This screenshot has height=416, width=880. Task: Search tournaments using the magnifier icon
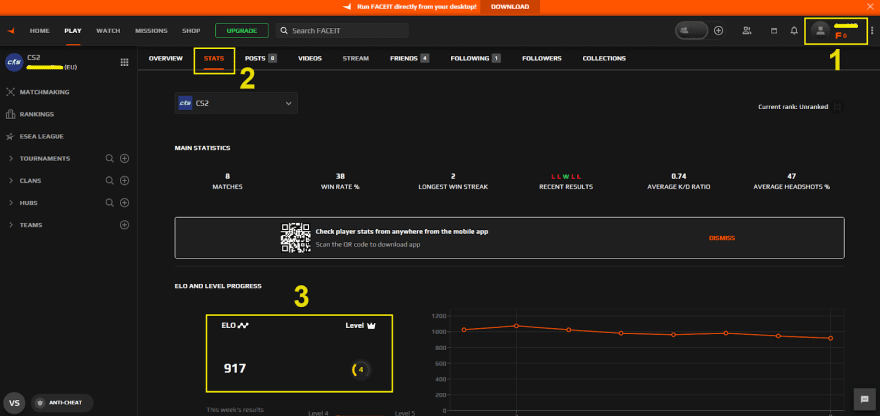[x=110, y=158]
